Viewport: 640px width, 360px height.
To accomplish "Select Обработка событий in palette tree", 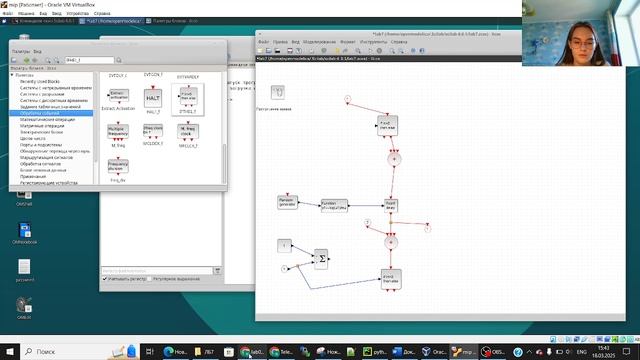I will tap(40, 113).
